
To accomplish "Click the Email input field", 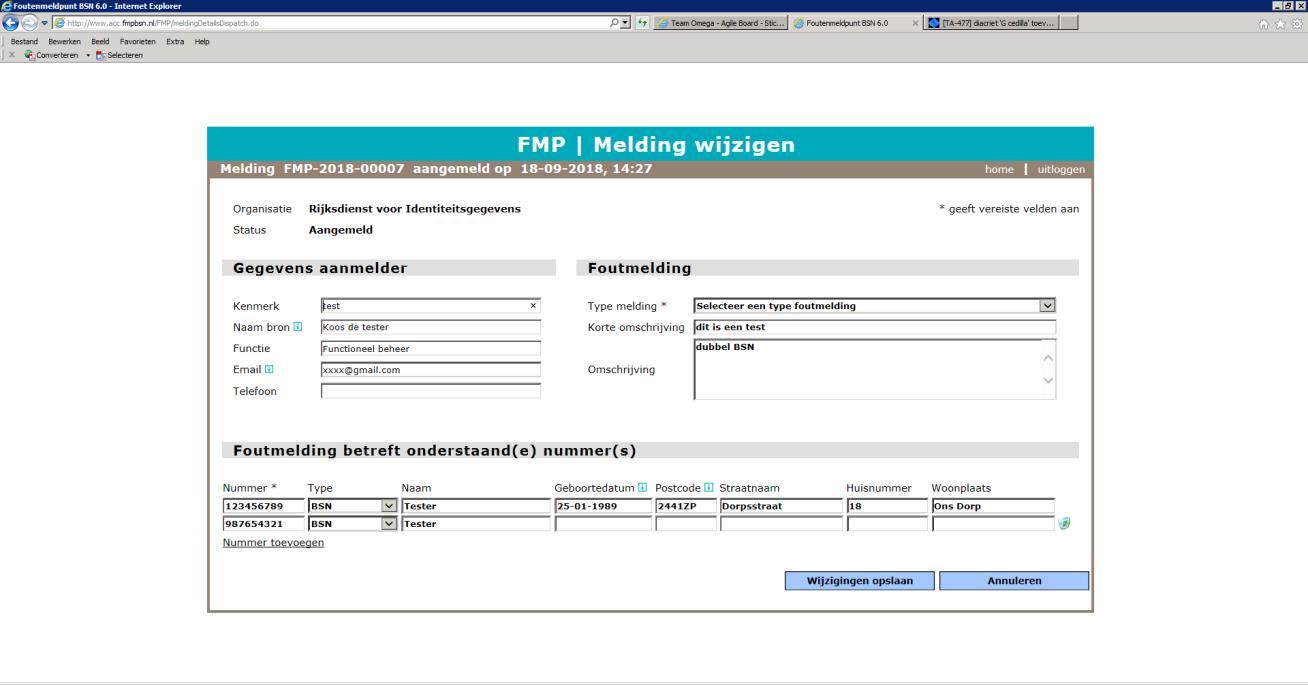I will (x=430, y=369).
